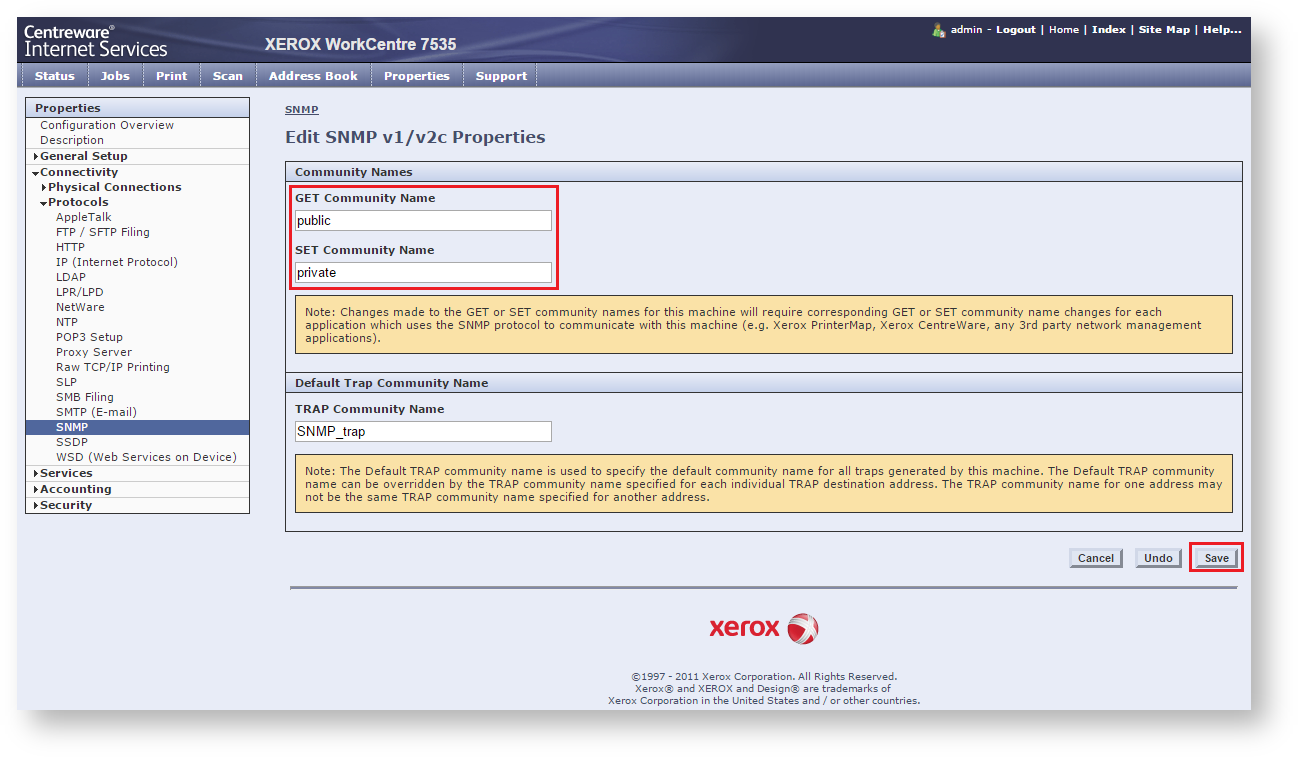The height and width of the screenshot is (758, 1299).
Task: Select IP (Internet Protocol)
Action: point(117,262)
